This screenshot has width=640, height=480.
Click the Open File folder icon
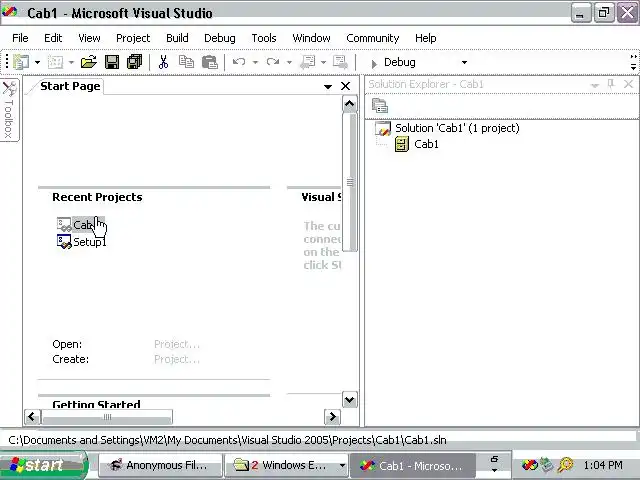(89, 62)
